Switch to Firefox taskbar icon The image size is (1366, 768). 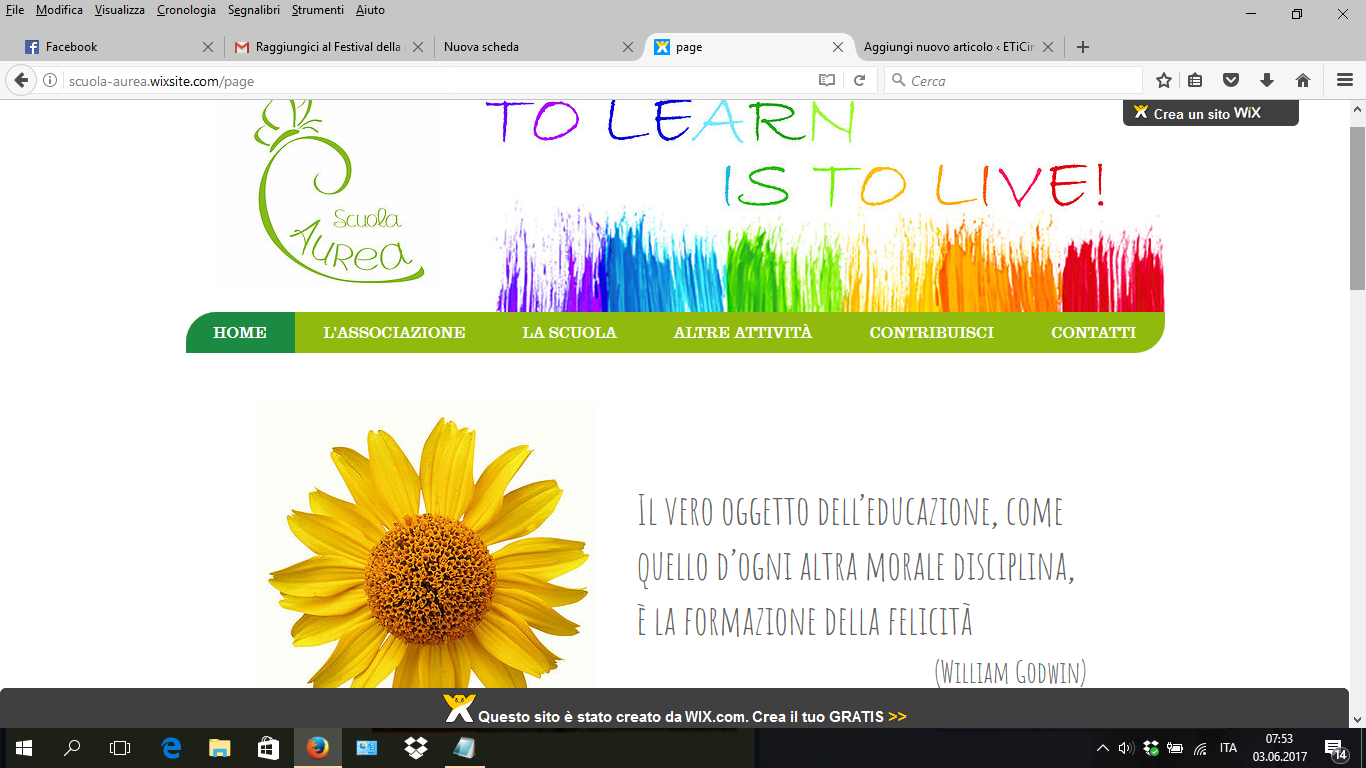pyautogui.click(x=318, y=747)
